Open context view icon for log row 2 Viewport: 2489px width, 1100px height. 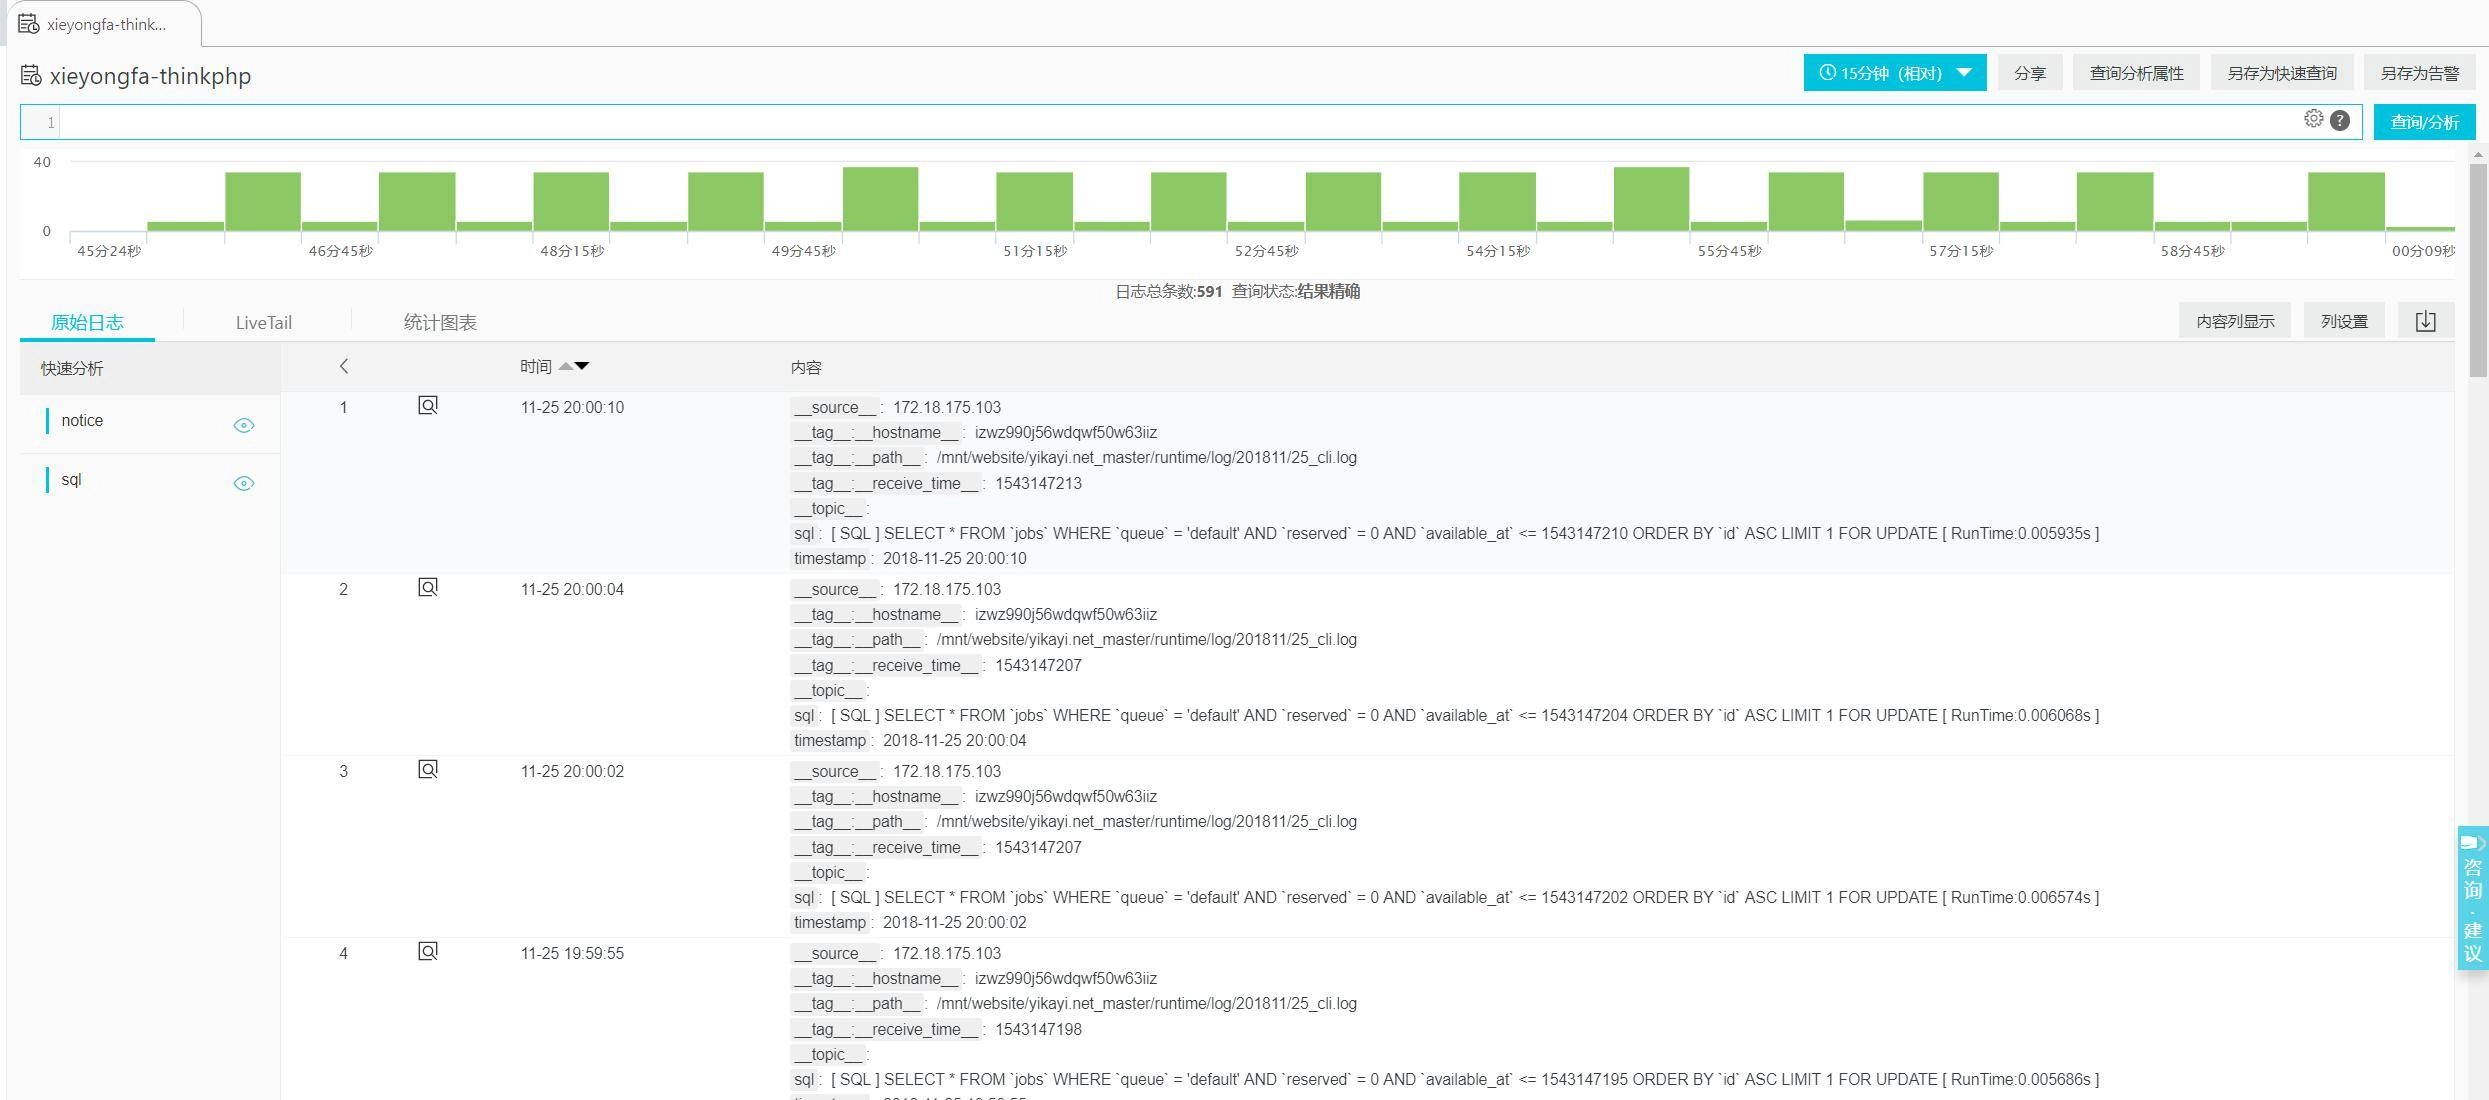(x=428, y=587)
